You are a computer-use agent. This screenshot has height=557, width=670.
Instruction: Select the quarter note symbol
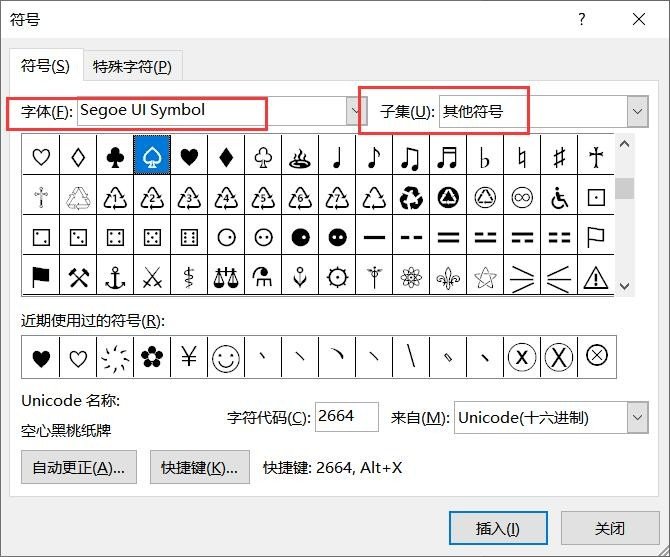point(337,156)
